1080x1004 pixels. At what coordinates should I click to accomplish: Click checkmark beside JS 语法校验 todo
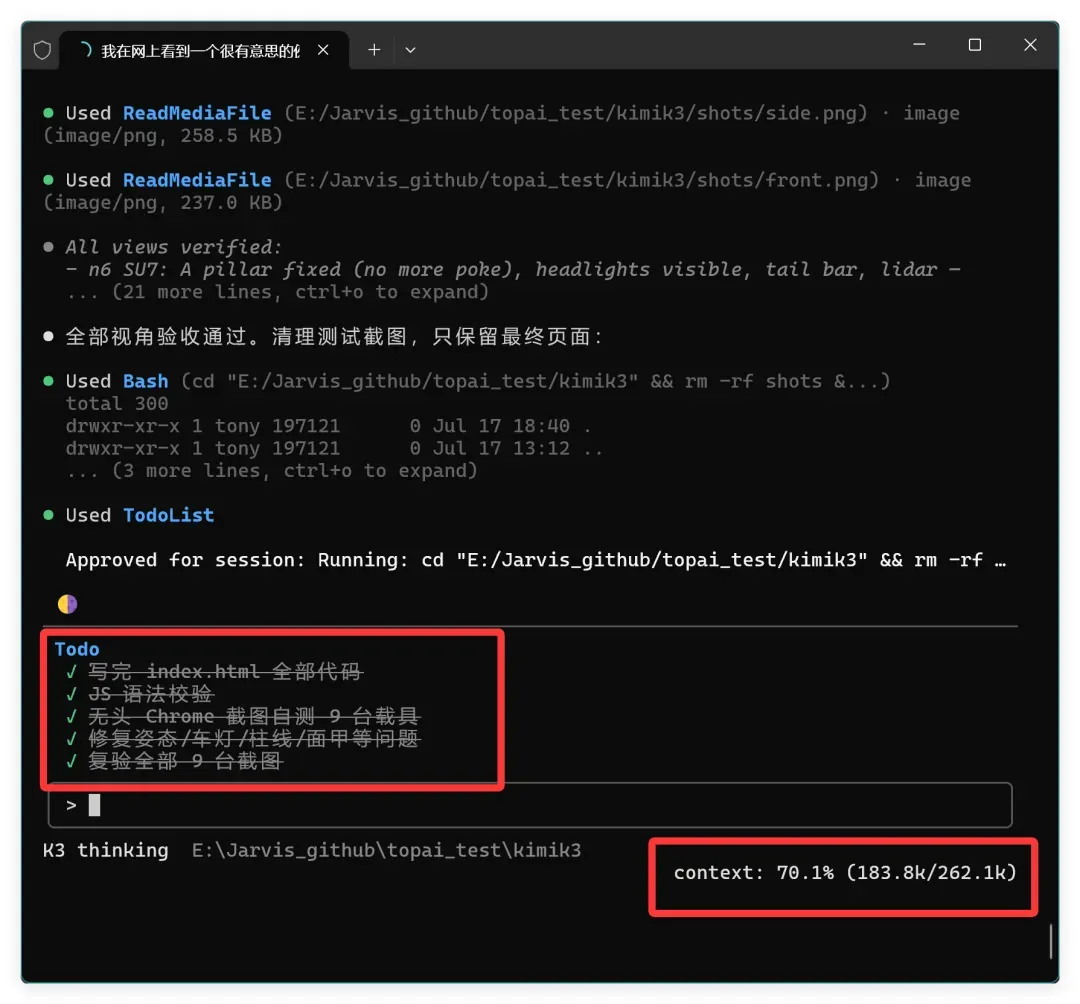point(71,694)
